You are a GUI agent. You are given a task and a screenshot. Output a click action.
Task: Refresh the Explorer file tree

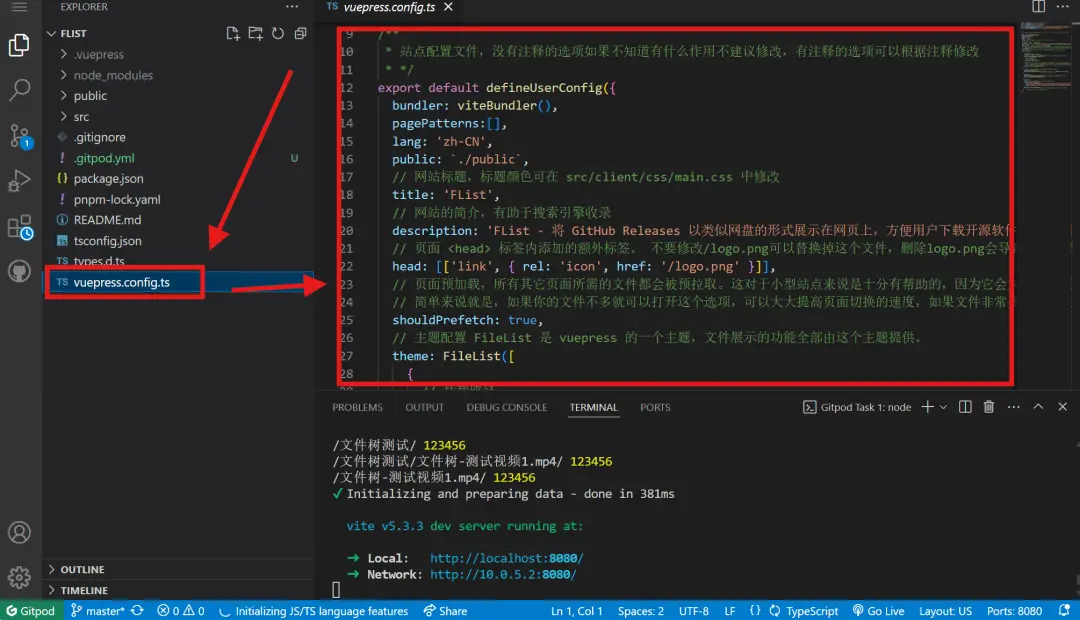(x=277, y=33)
